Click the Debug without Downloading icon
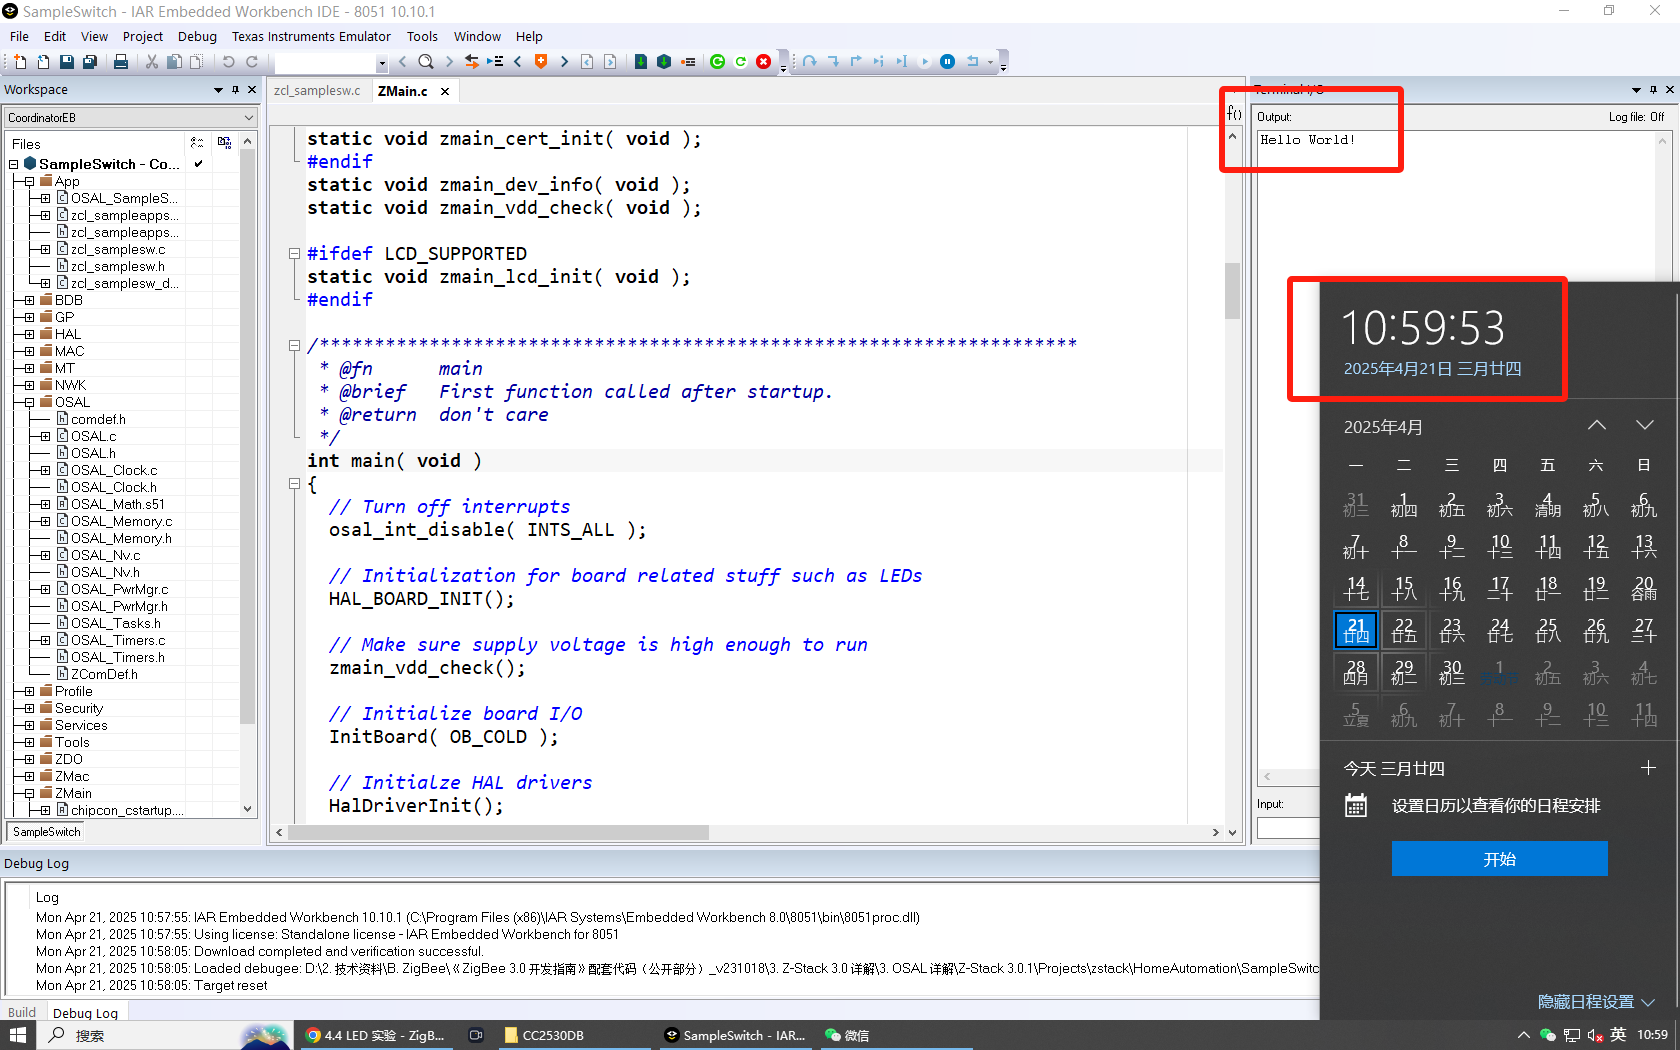 pos(664,62)
